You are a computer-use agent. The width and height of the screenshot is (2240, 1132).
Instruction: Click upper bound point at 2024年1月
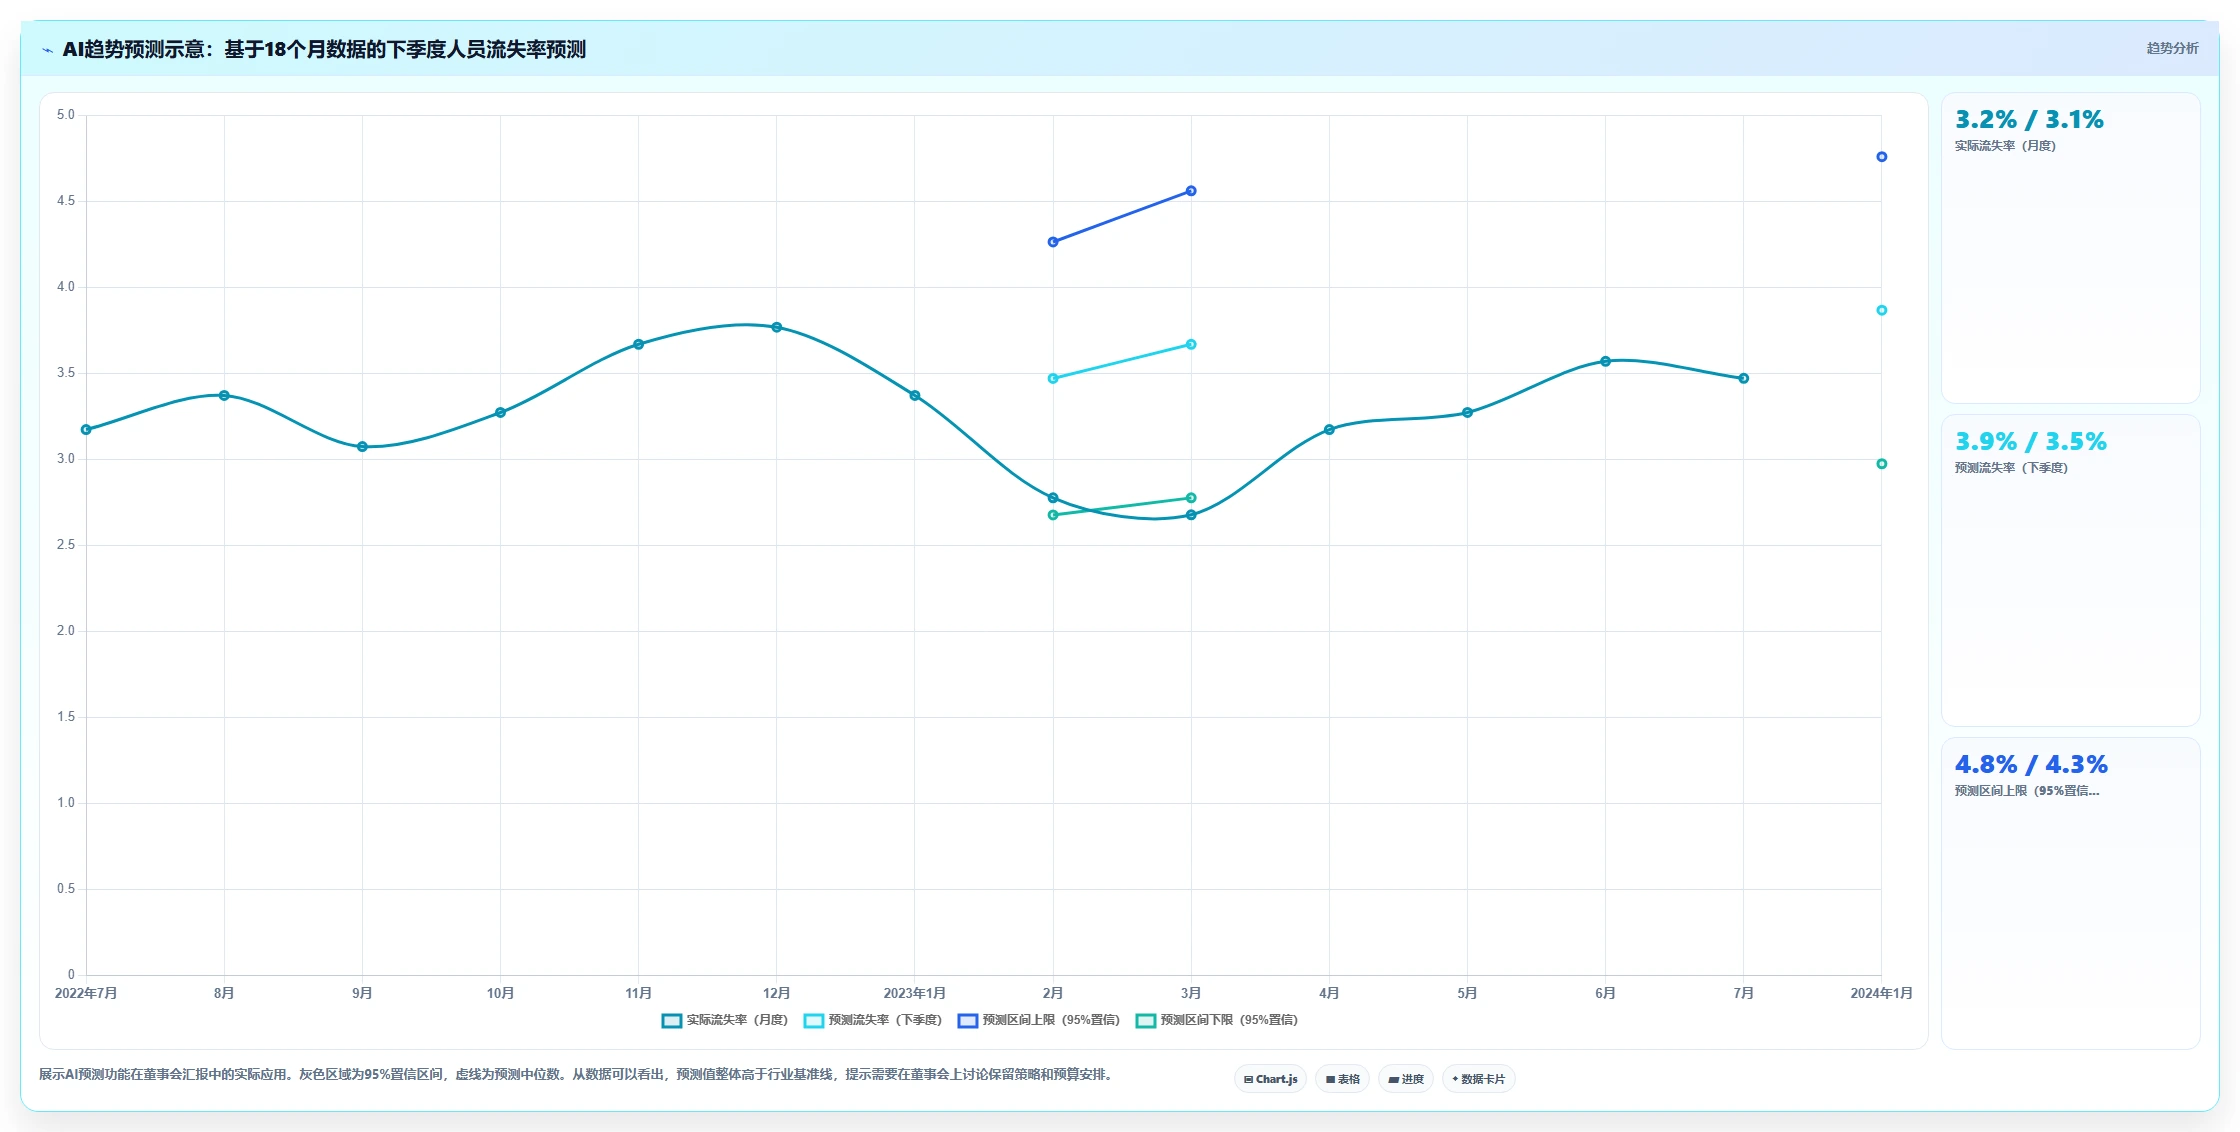click(x=1881, y=157)
